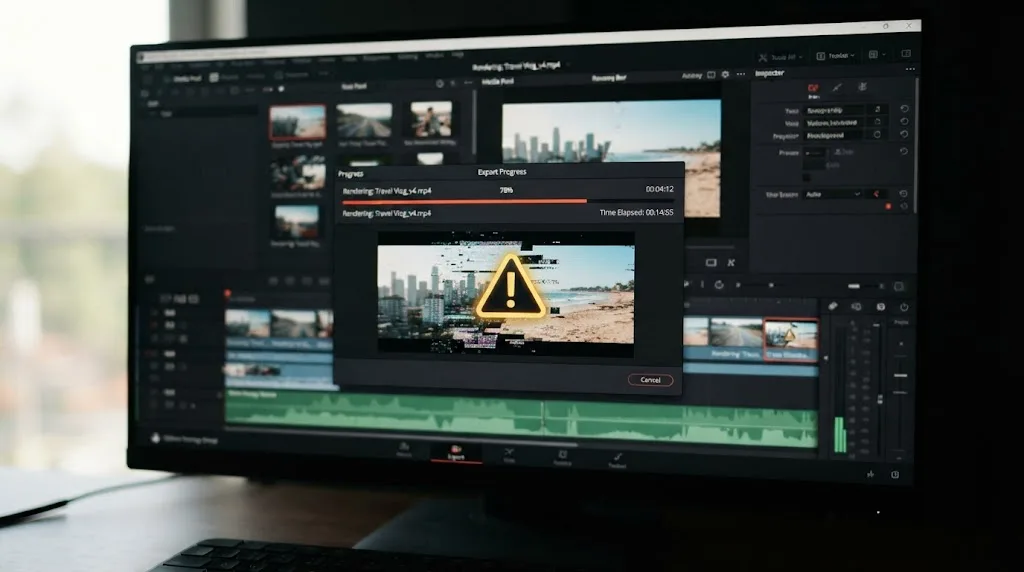Select the green audio waveform clip
Screen dimensions: 1024x572
pos(520,419)
